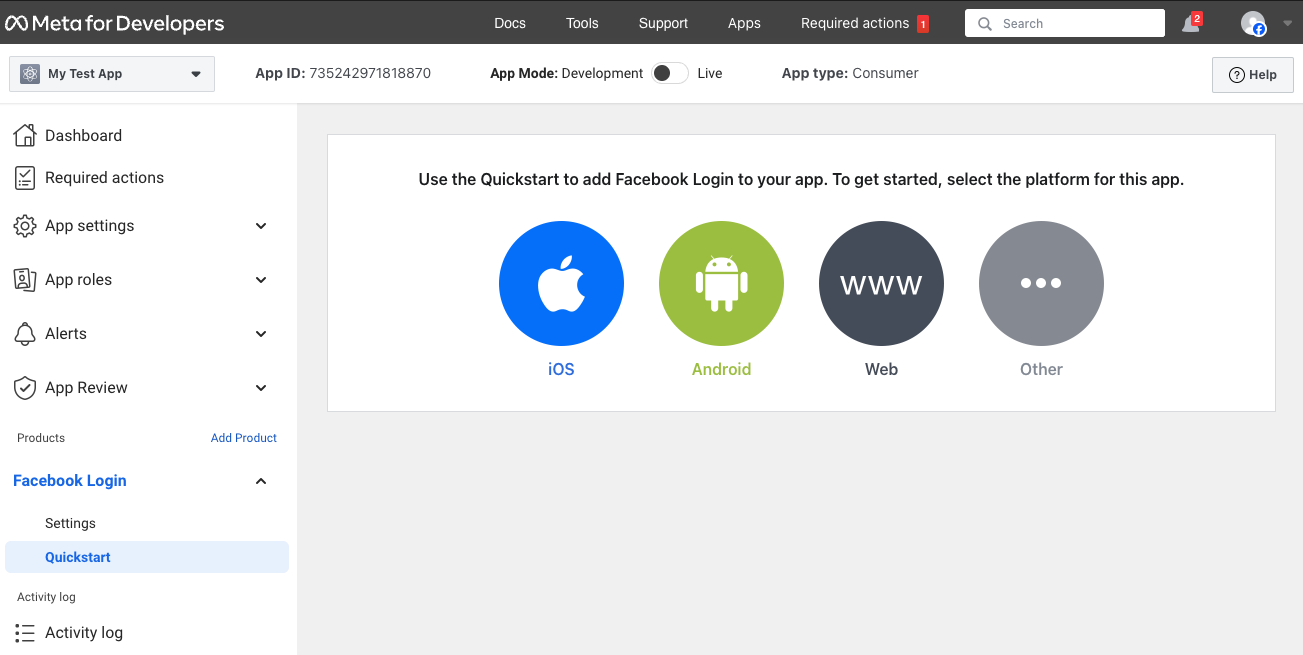The height and width of the screenshot is (655, 1303).
Task: Click the Dashboard house icon
Action: 25,135
